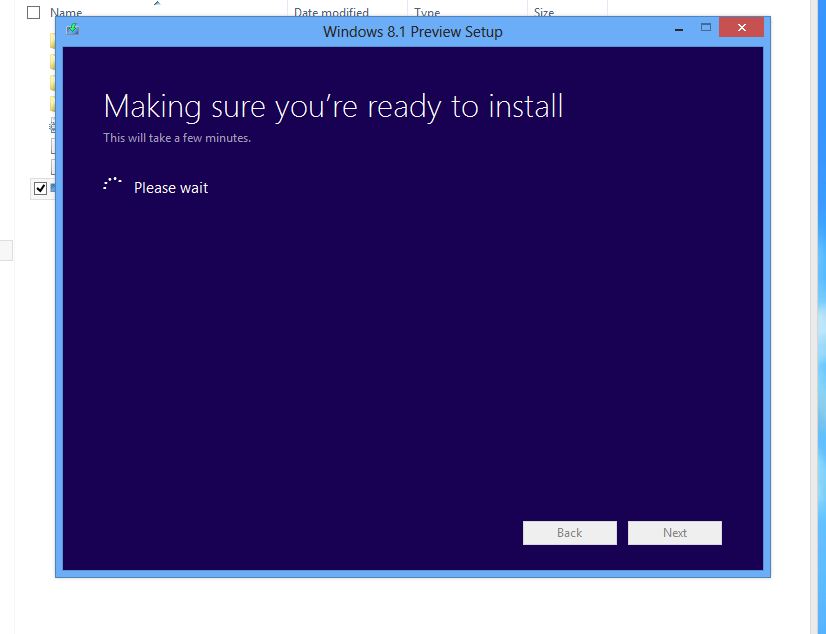Image resolution: width=826 pixels, height=634 pixels.
Task: Click the Back button in setup
Action: click(x=569, y=533)
